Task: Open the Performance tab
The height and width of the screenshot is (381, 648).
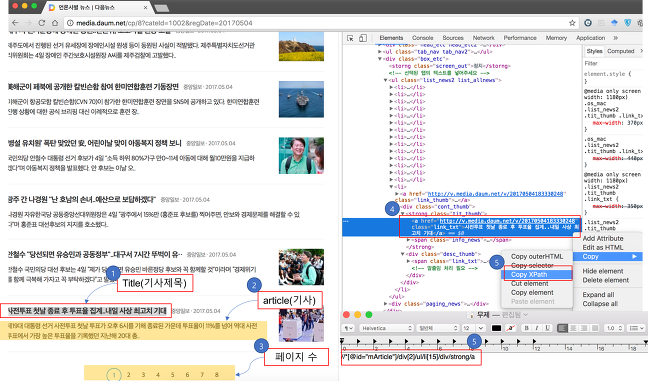Action: pos(520,38)
